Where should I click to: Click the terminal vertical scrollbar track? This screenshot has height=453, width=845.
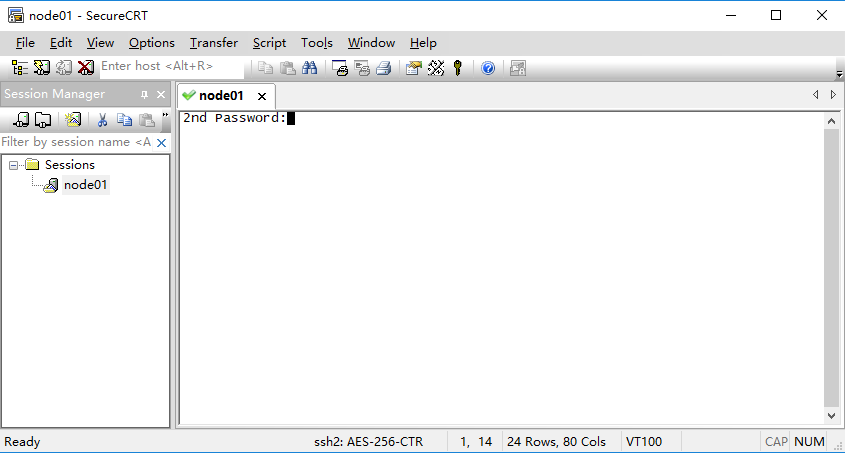tap(832, 268)
